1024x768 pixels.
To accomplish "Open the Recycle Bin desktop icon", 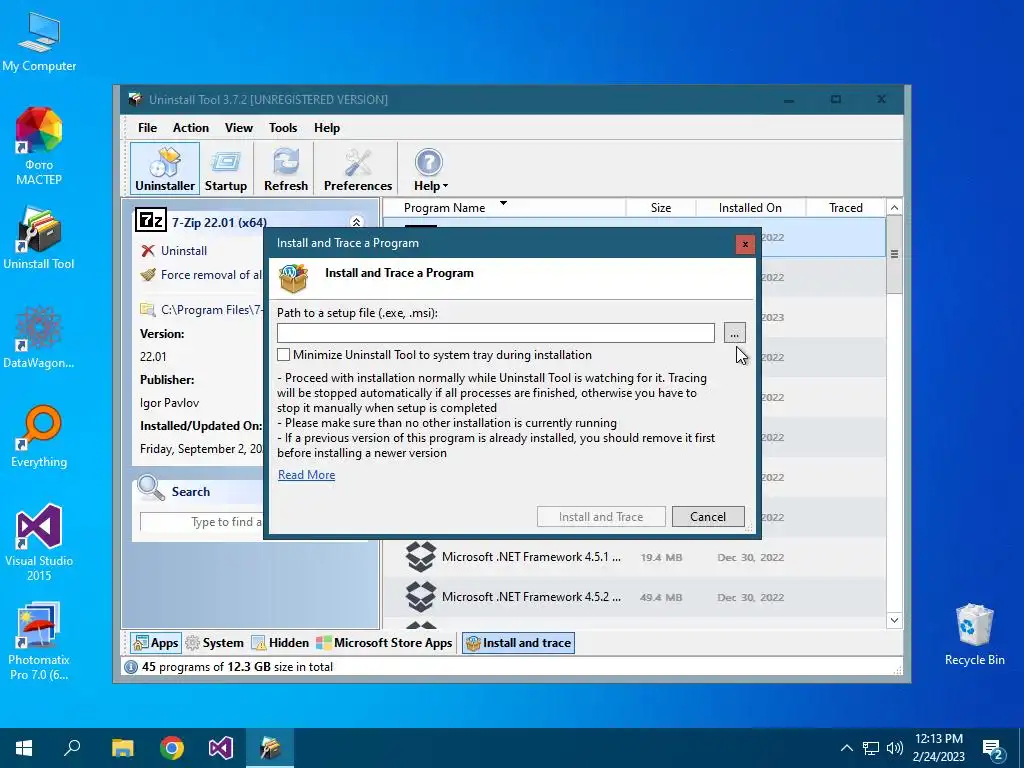I will click(974, 635).
